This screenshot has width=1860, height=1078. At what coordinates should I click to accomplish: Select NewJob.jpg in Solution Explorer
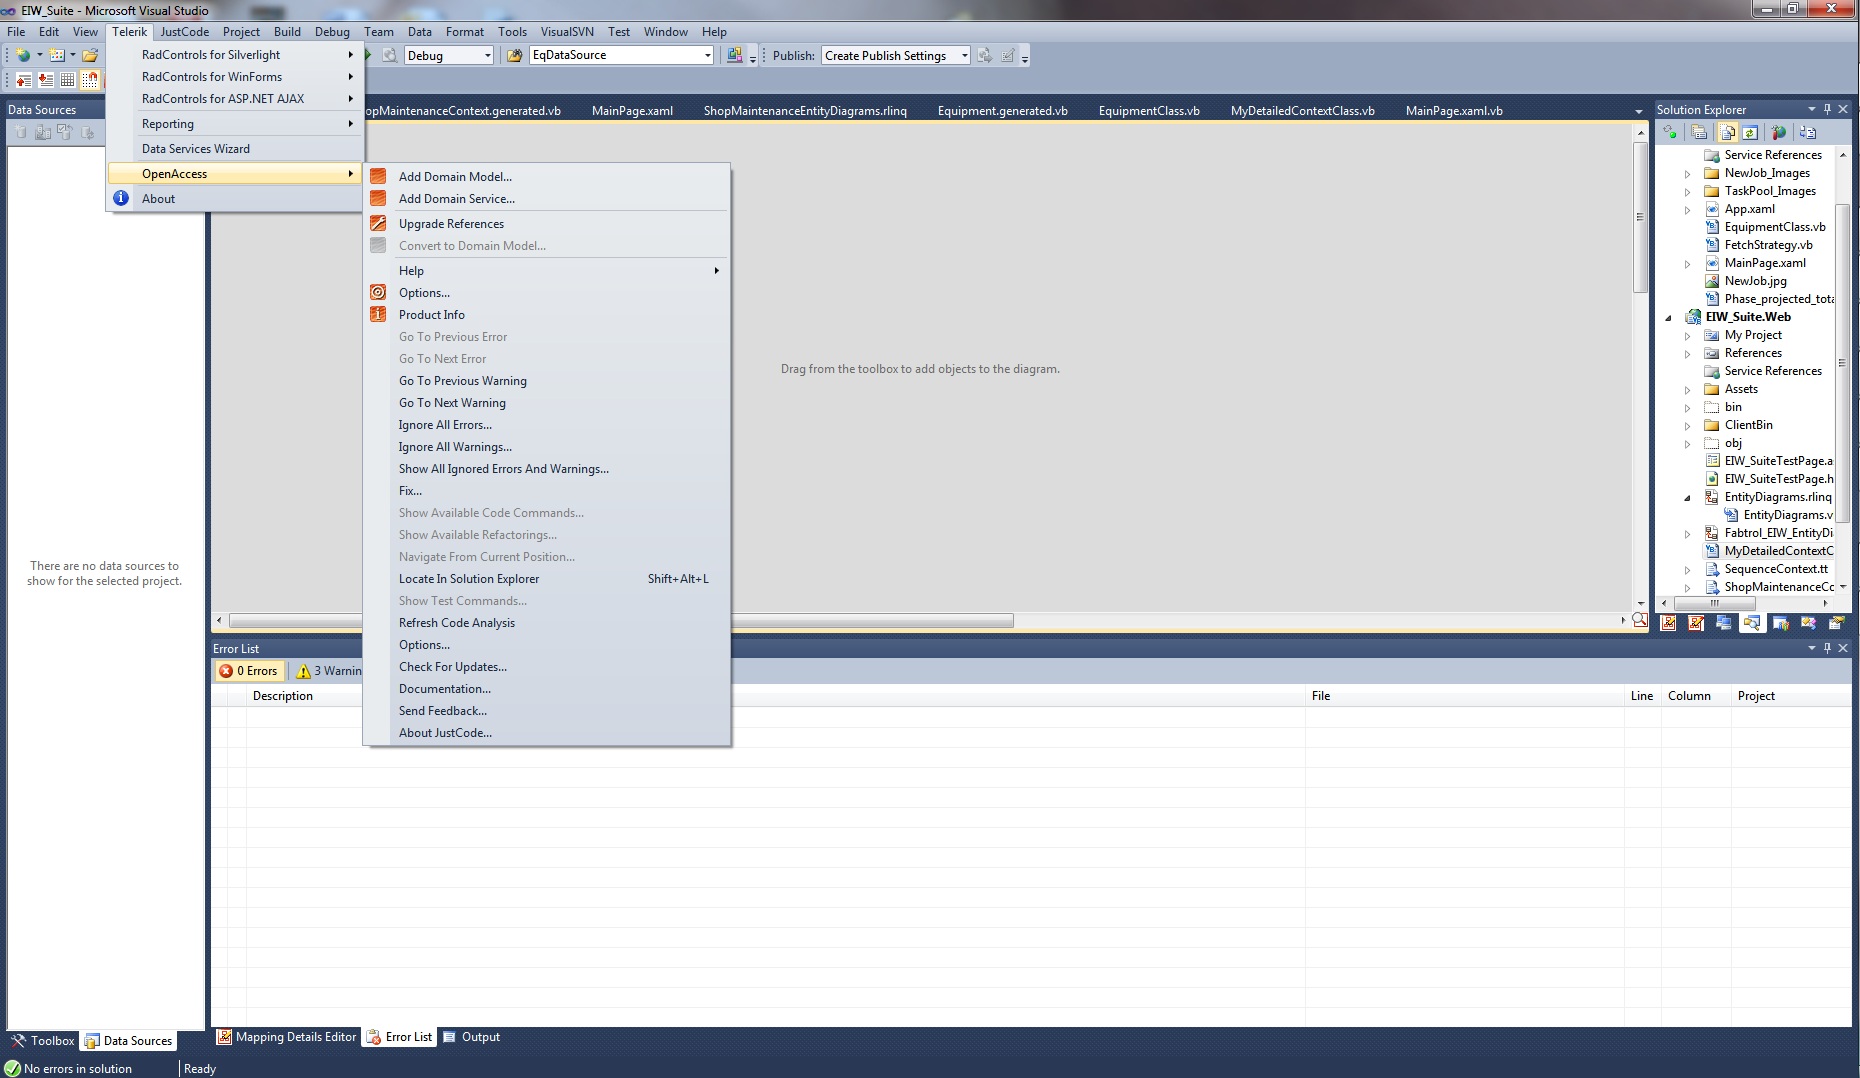click(1755, 281)
